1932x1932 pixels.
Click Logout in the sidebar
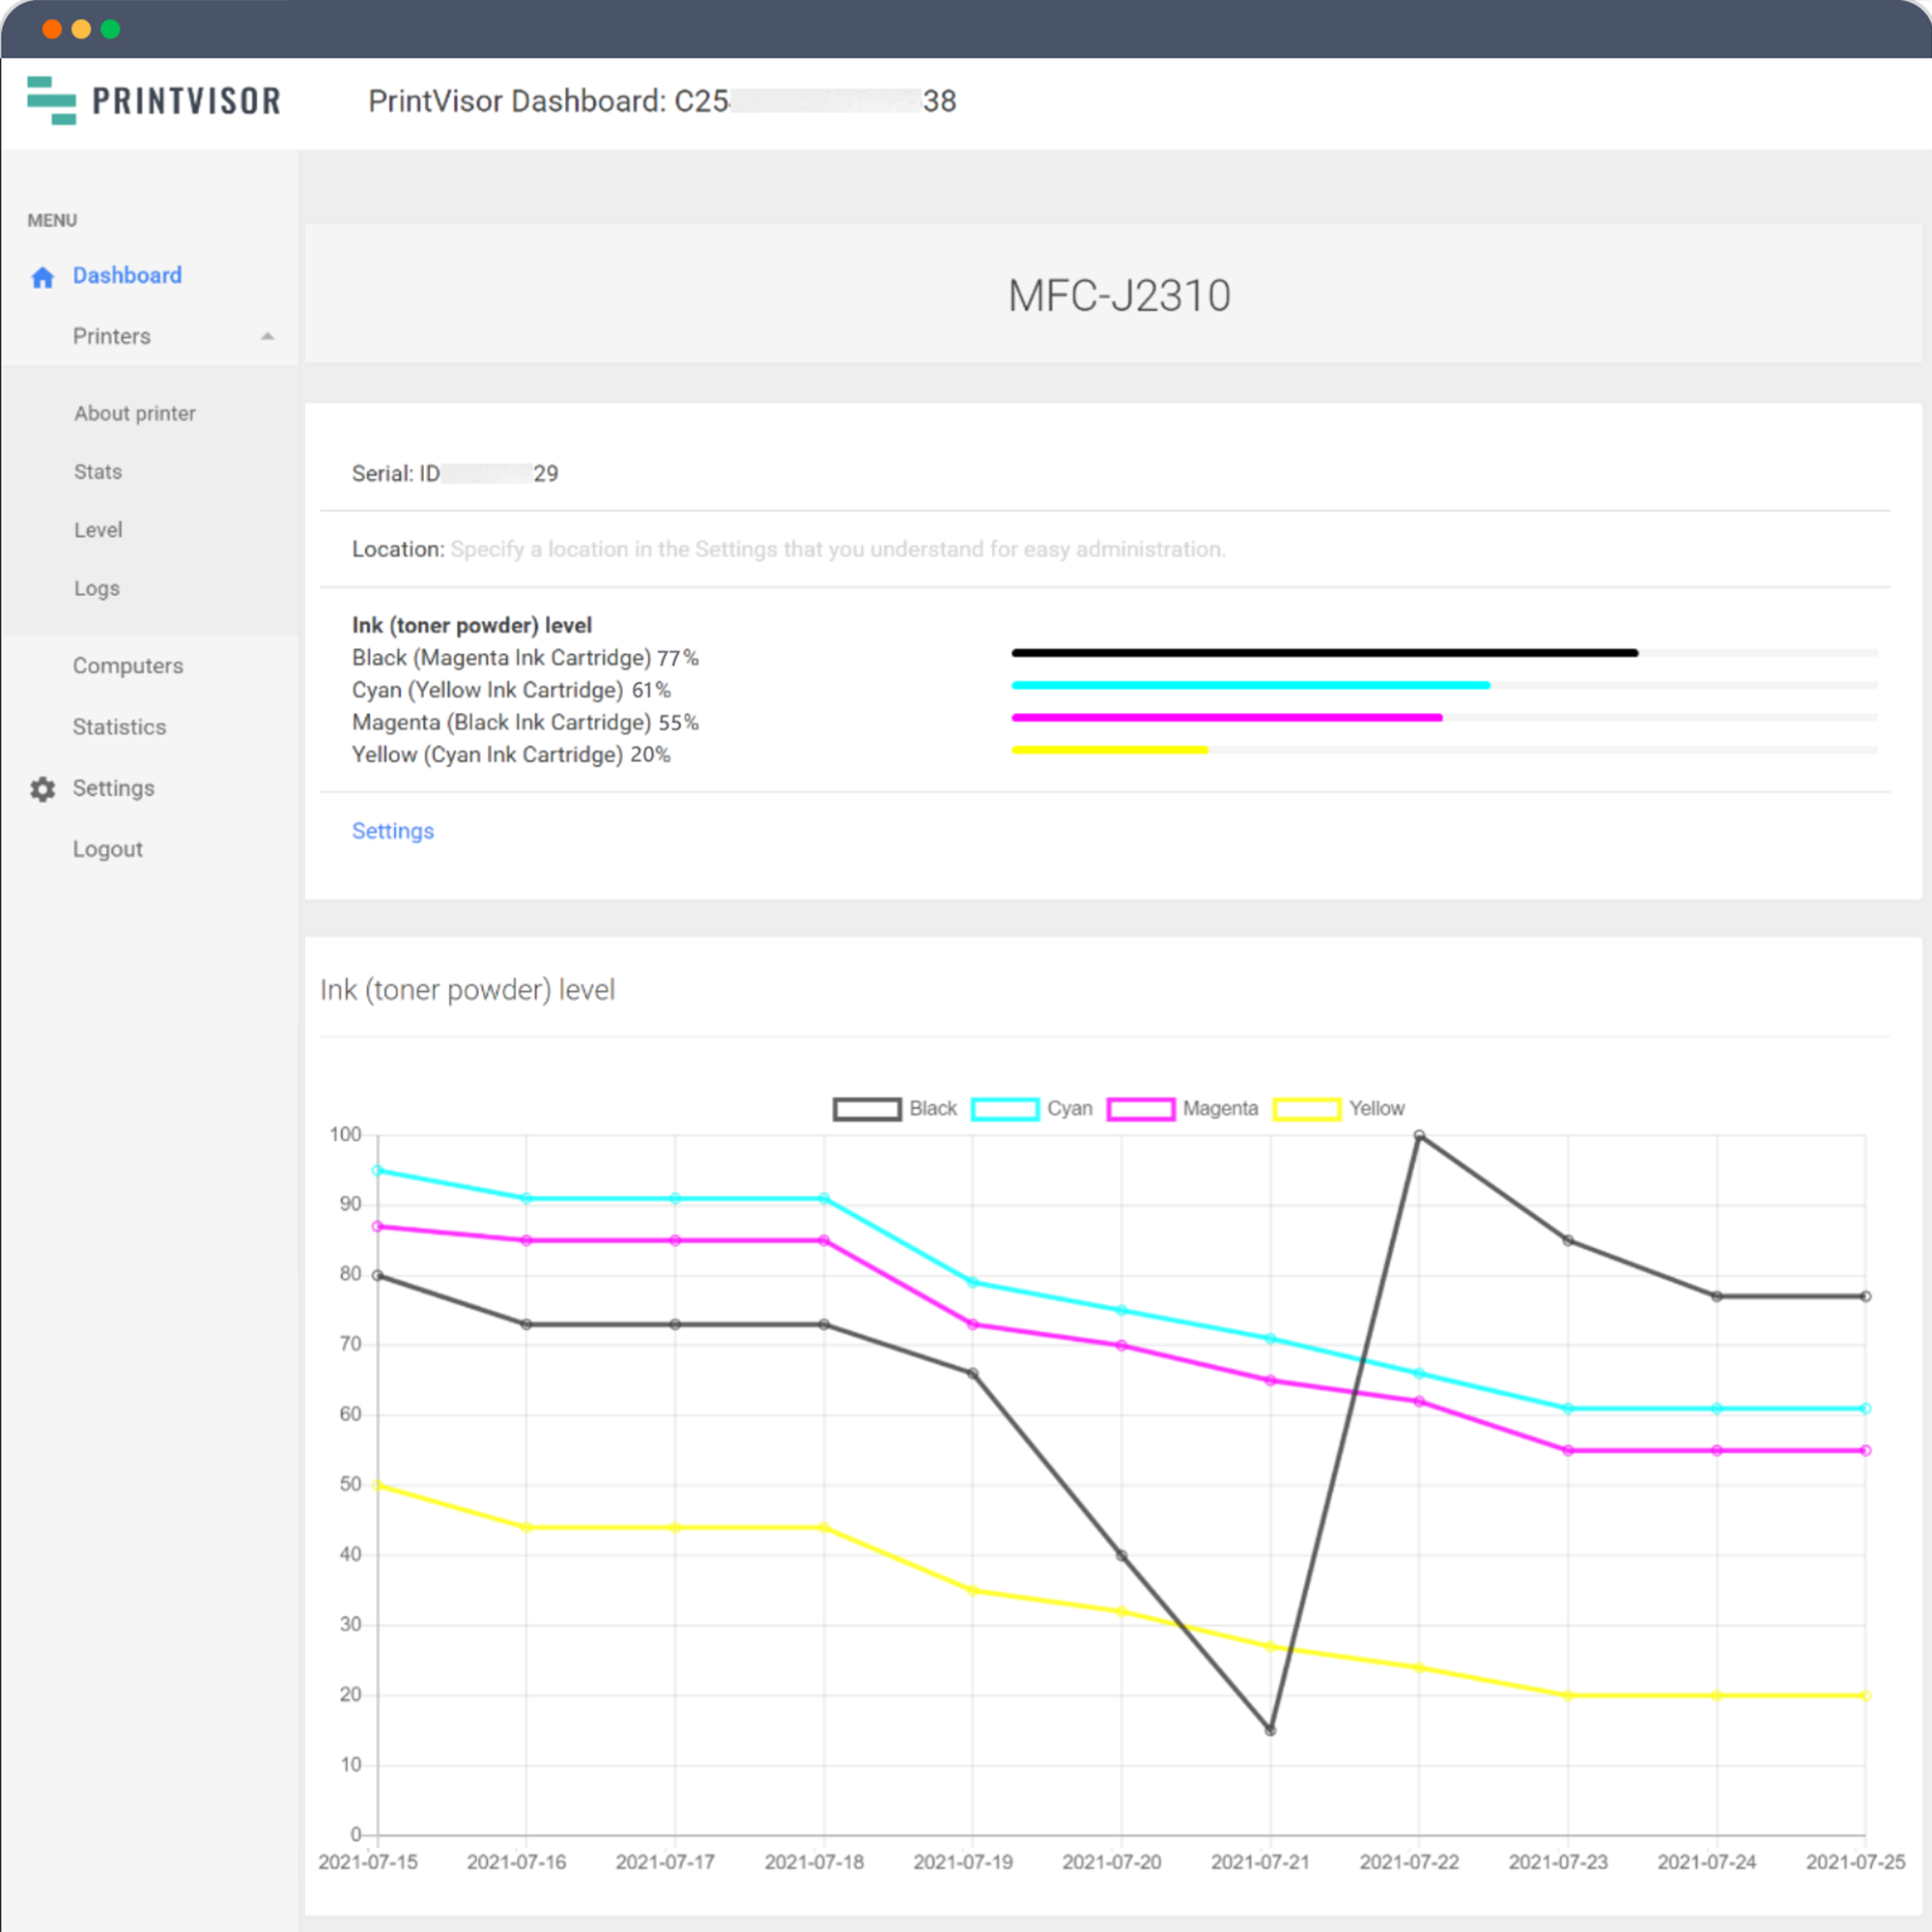[x=108, y=849]
